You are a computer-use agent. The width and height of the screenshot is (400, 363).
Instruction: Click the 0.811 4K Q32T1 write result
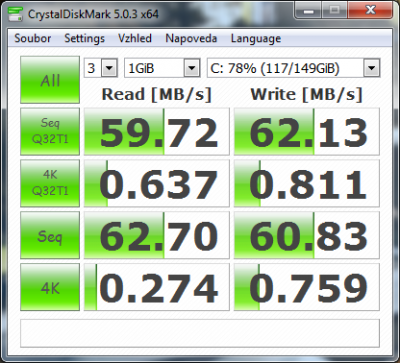pos(307,183)
